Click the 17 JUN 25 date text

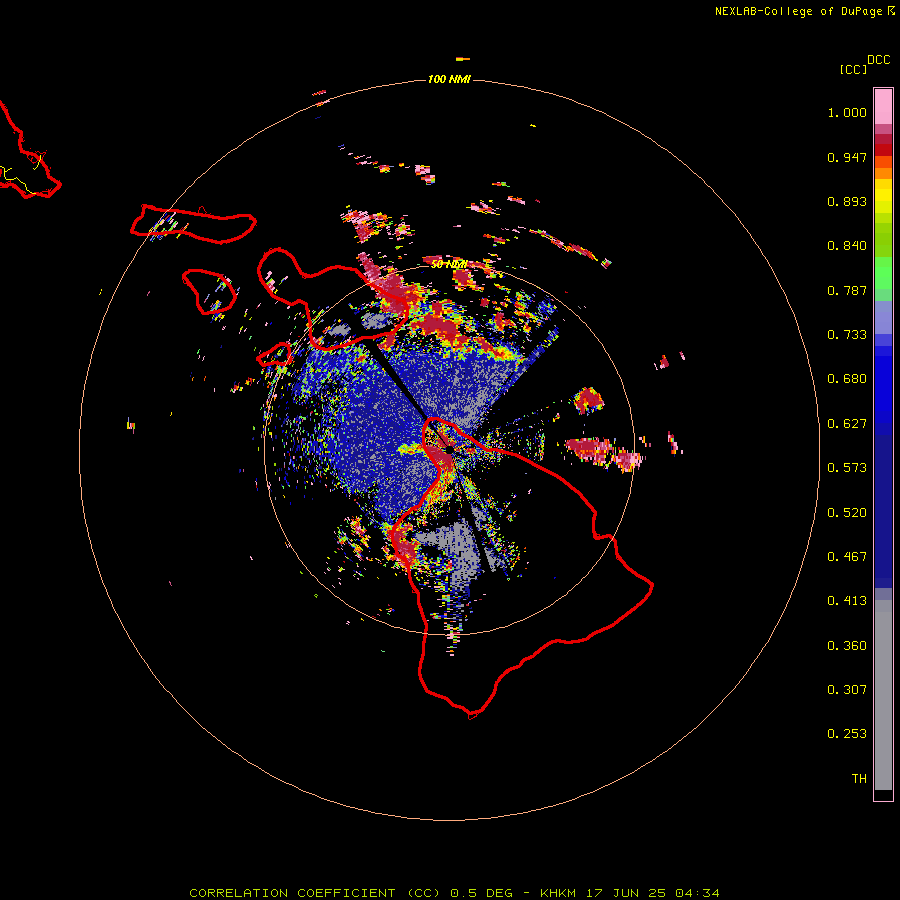click(626, 893)
